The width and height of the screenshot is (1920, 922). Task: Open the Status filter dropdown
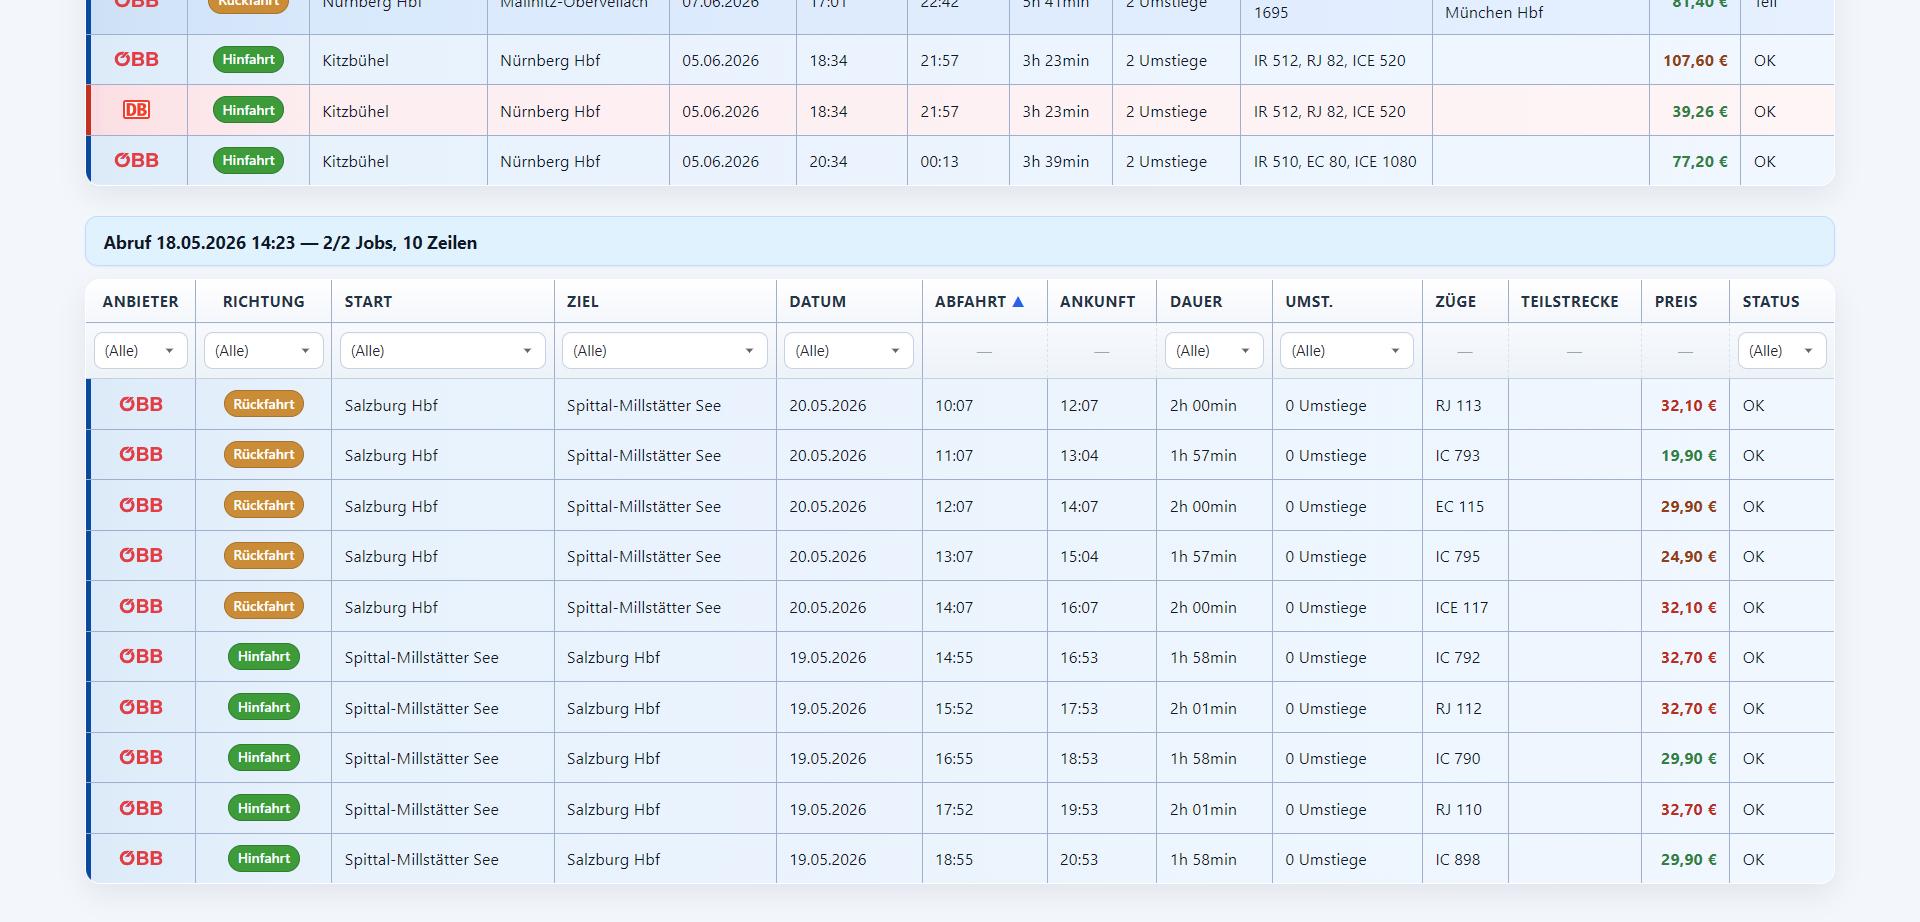point(1782,351)
